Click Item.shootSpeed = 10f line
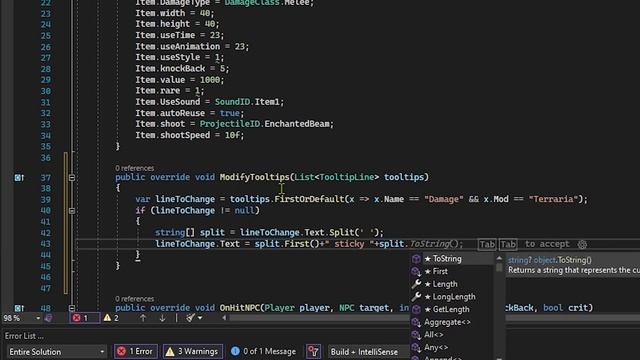The height and width of the screenshot is (360, 640). 189,135
